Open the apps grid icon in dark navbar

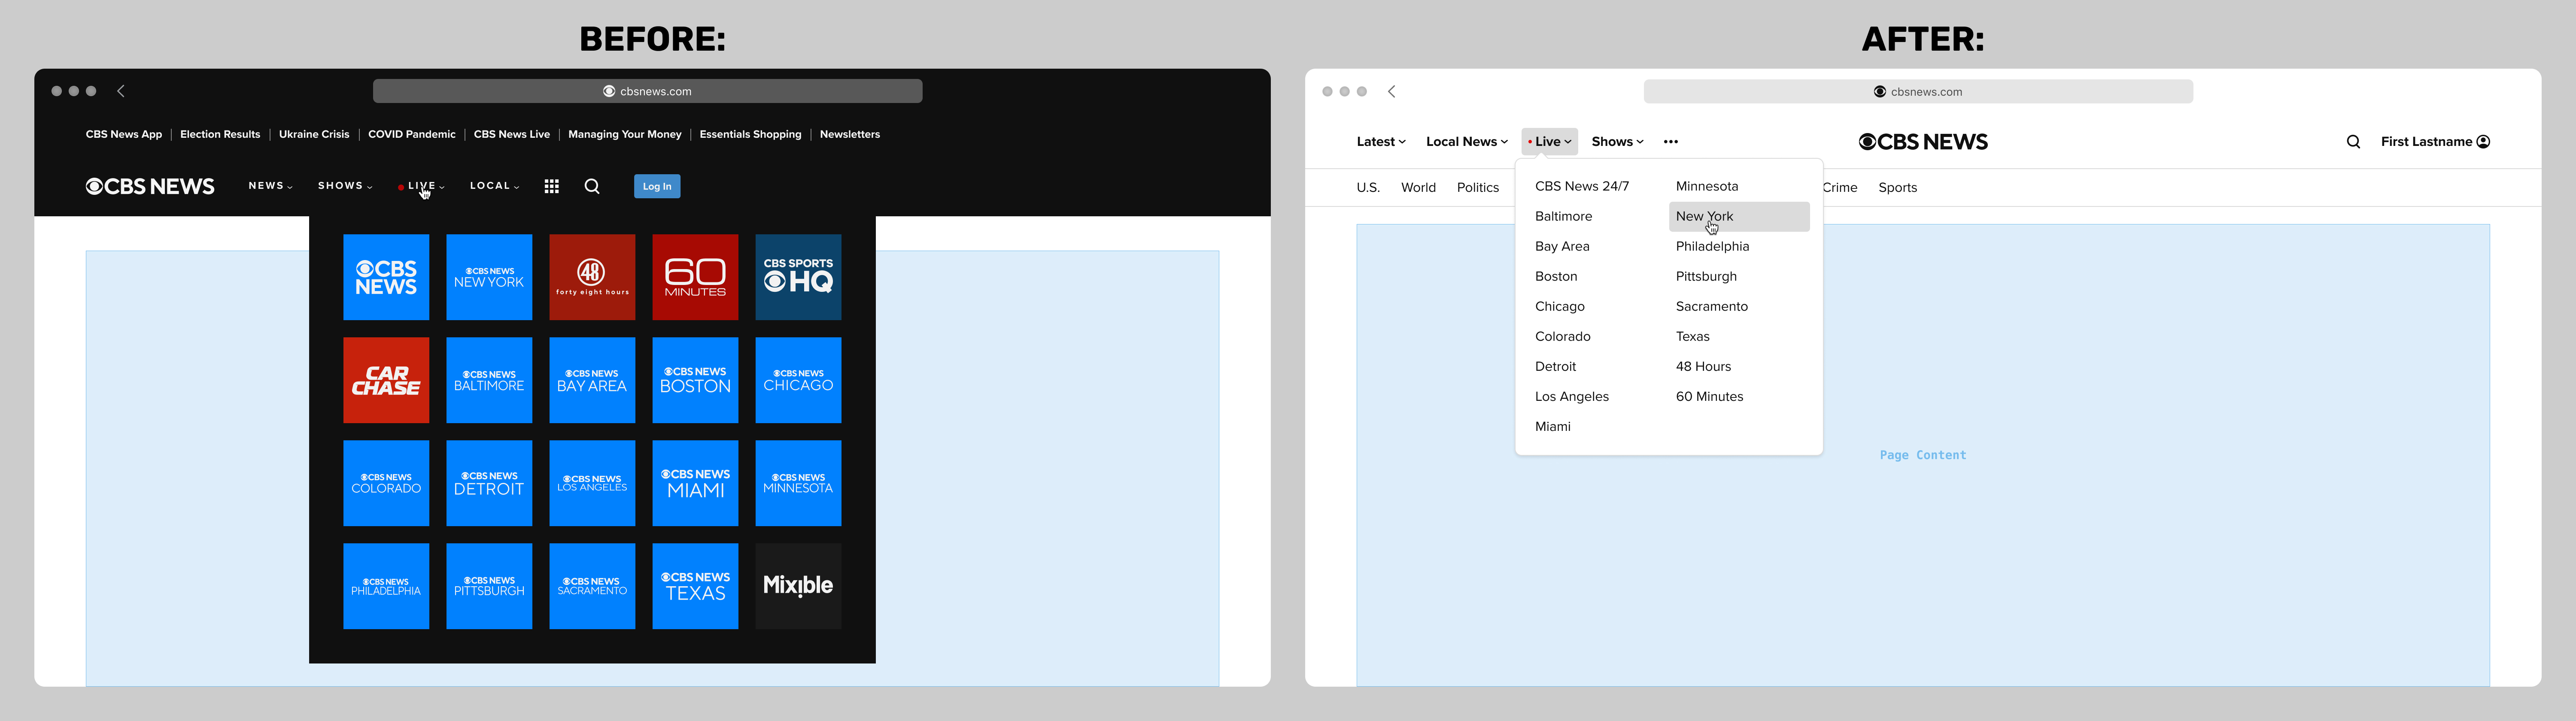coord(551,186)
